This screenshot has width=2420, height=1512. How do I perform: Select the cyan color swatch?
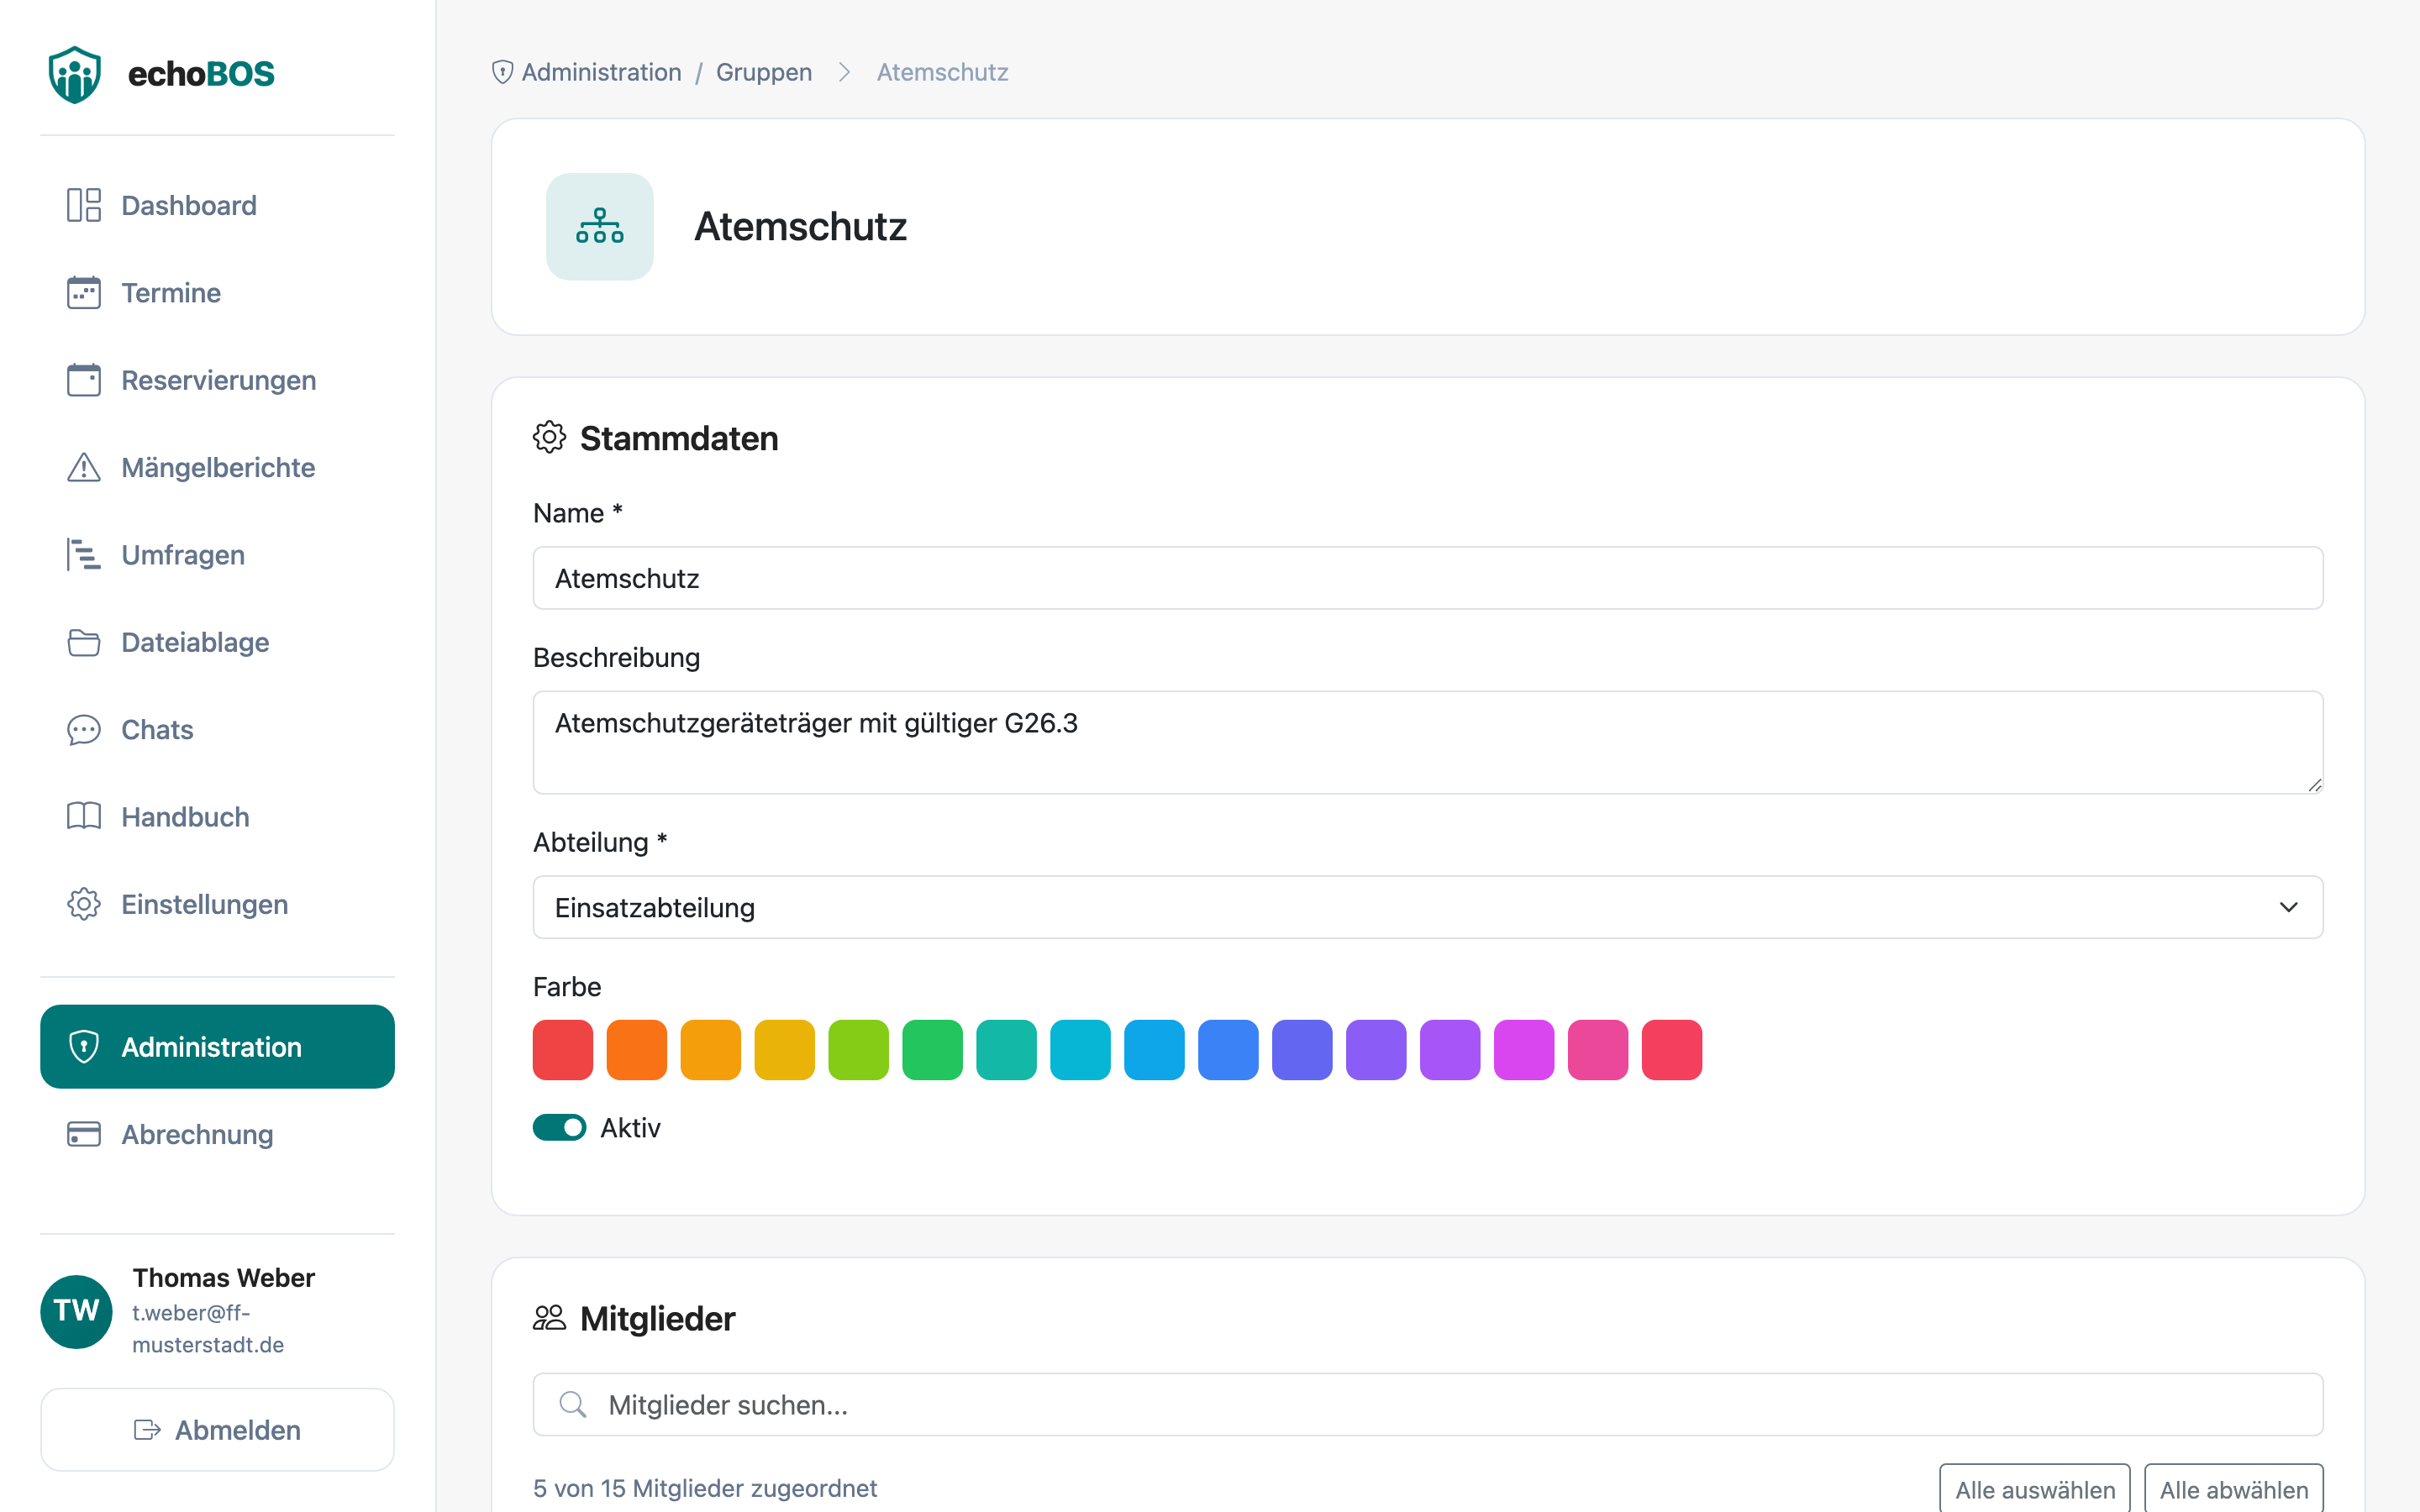(1081, 1050)
